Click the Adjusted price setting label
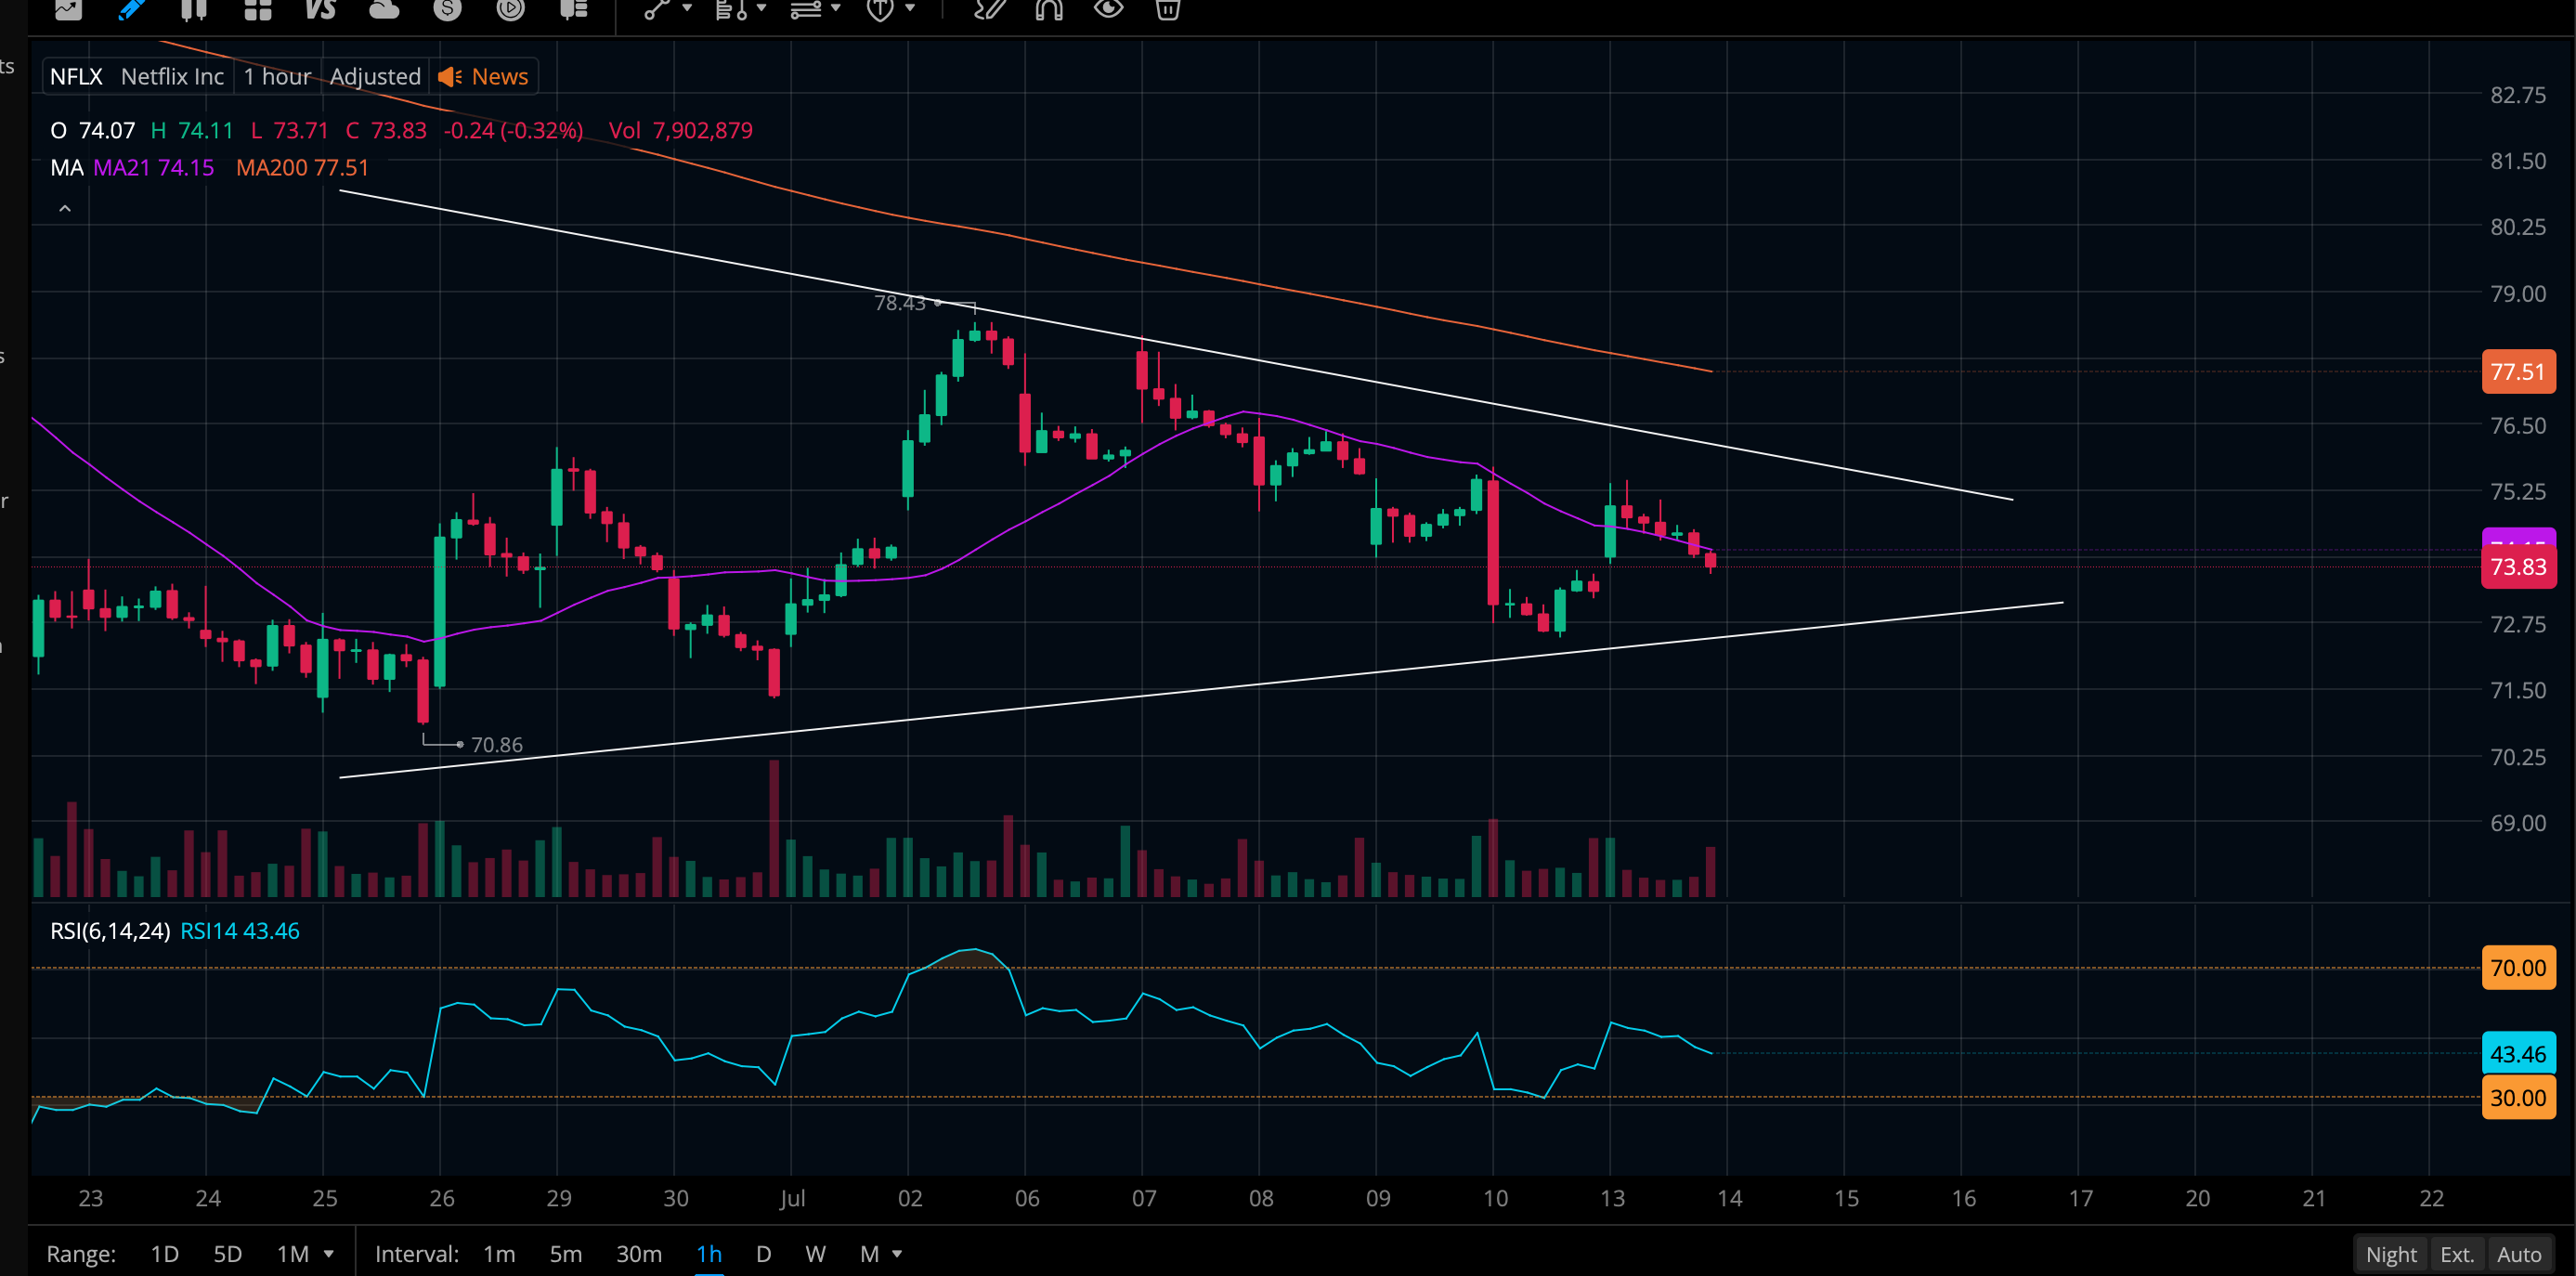 [x=375, y=77]
